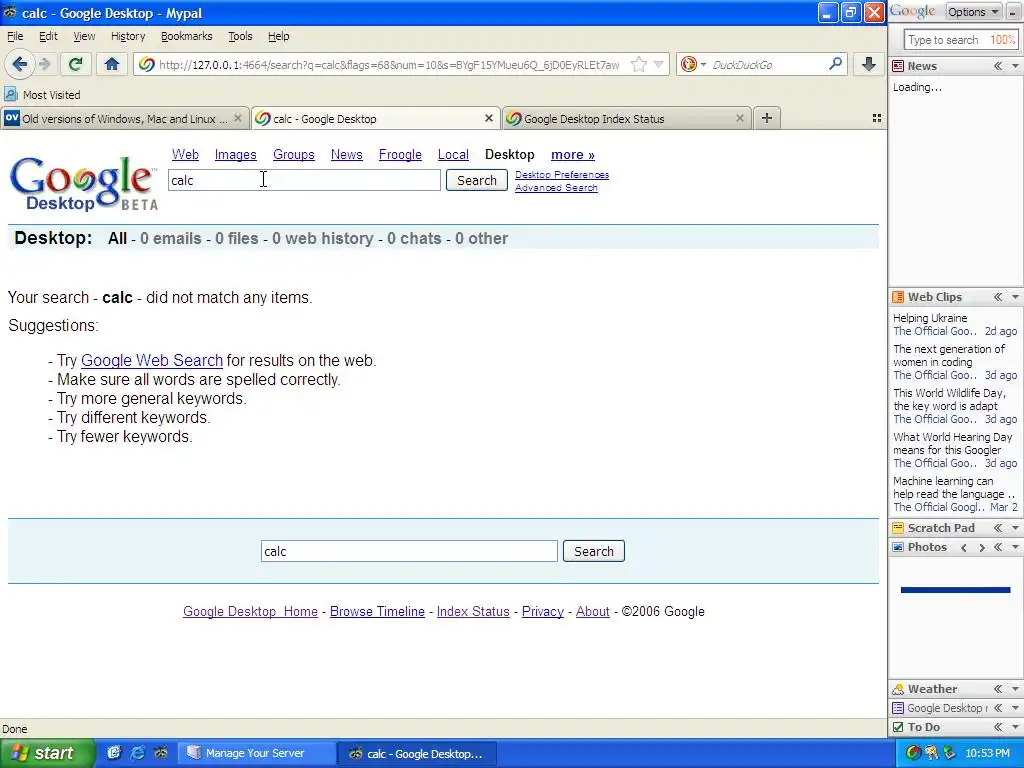Open the address bar history dropdown arrow

coord(659,64)
